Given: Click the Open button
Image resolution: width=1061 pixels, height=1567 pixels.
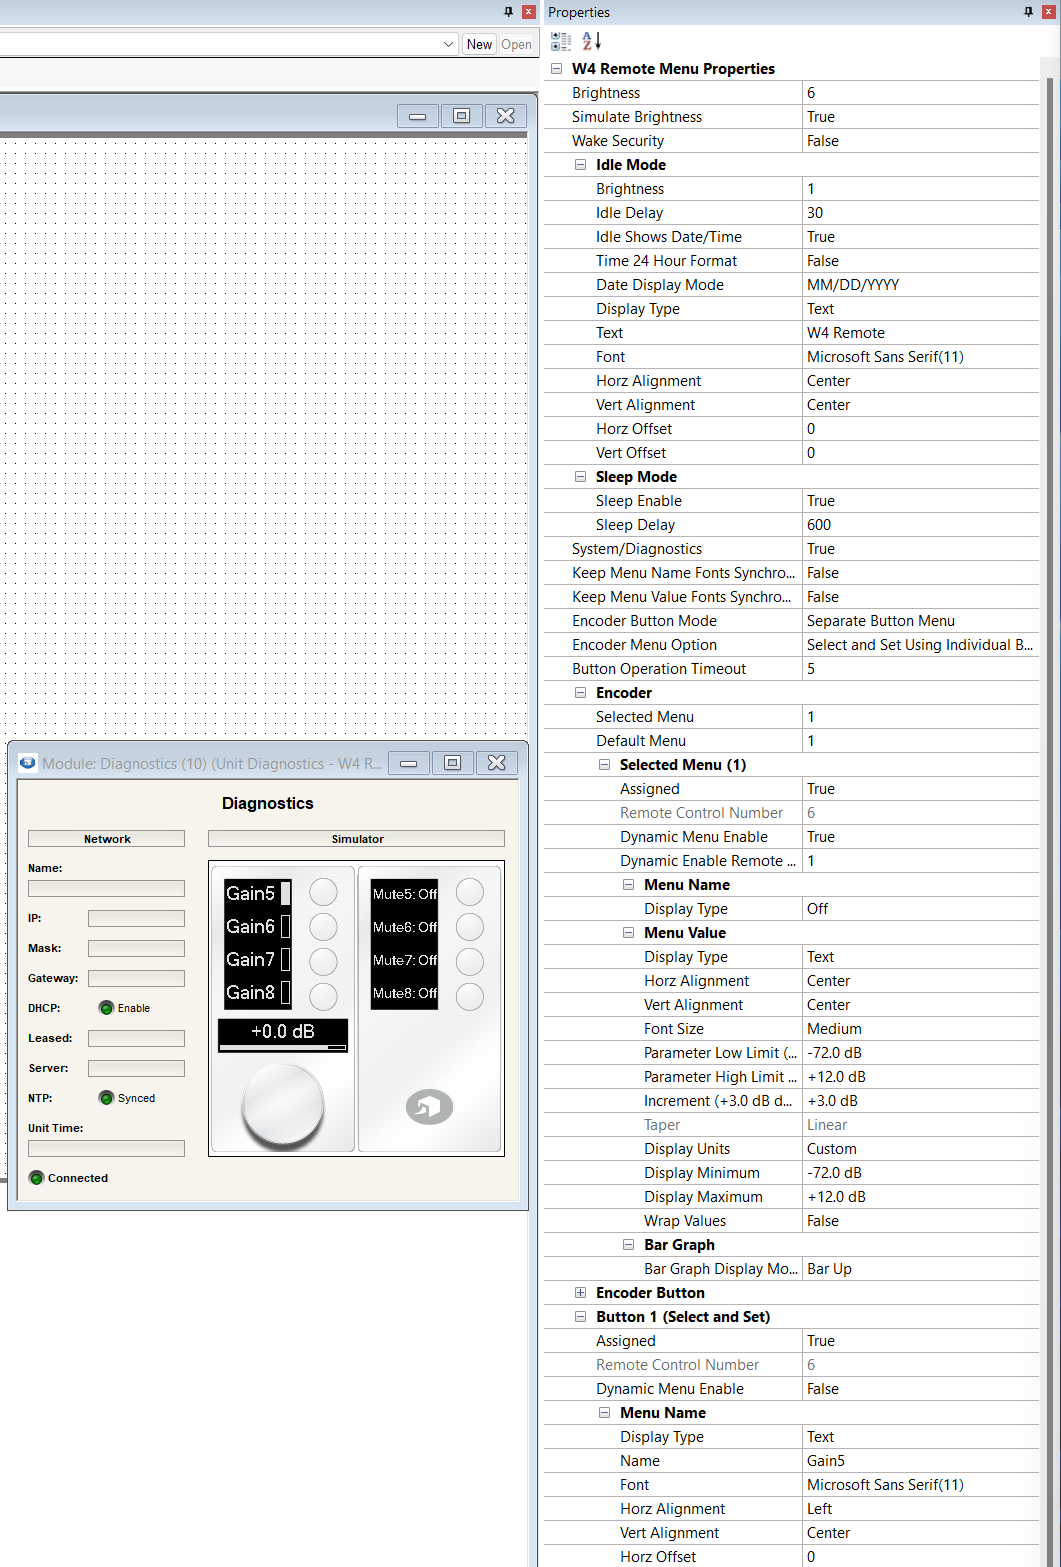Looking at the screenshot, I should pos(517,44).
